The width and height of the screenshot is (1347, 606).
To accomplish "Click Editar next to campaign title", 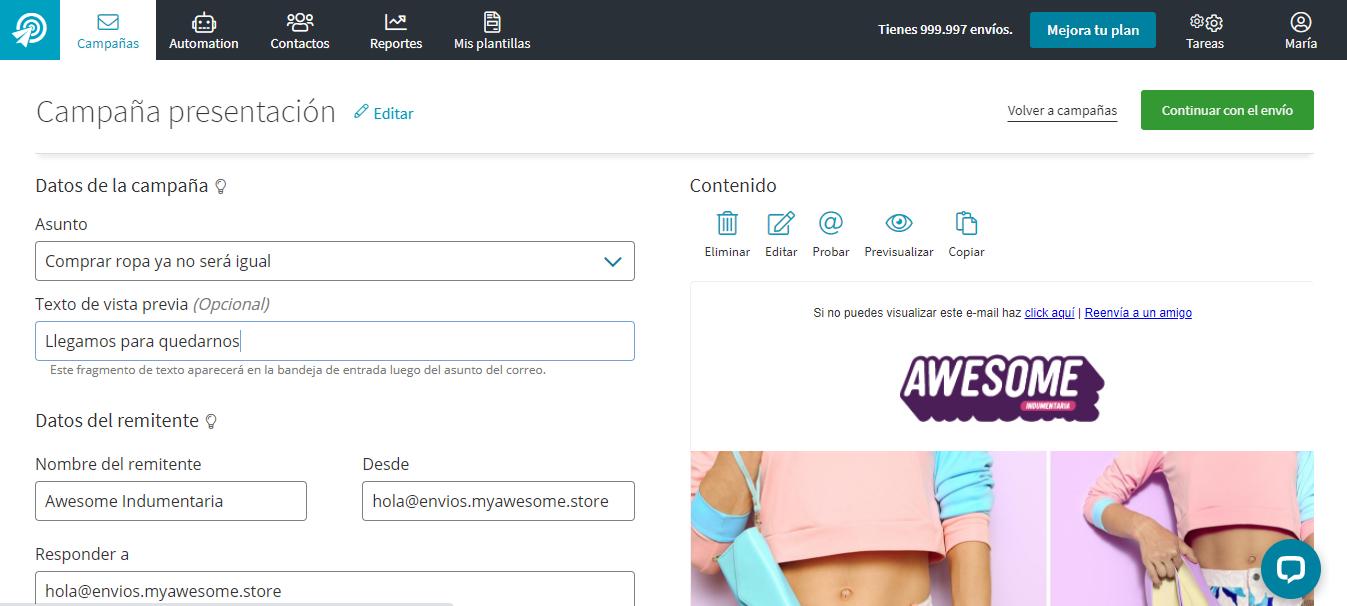I will [384, 113].
